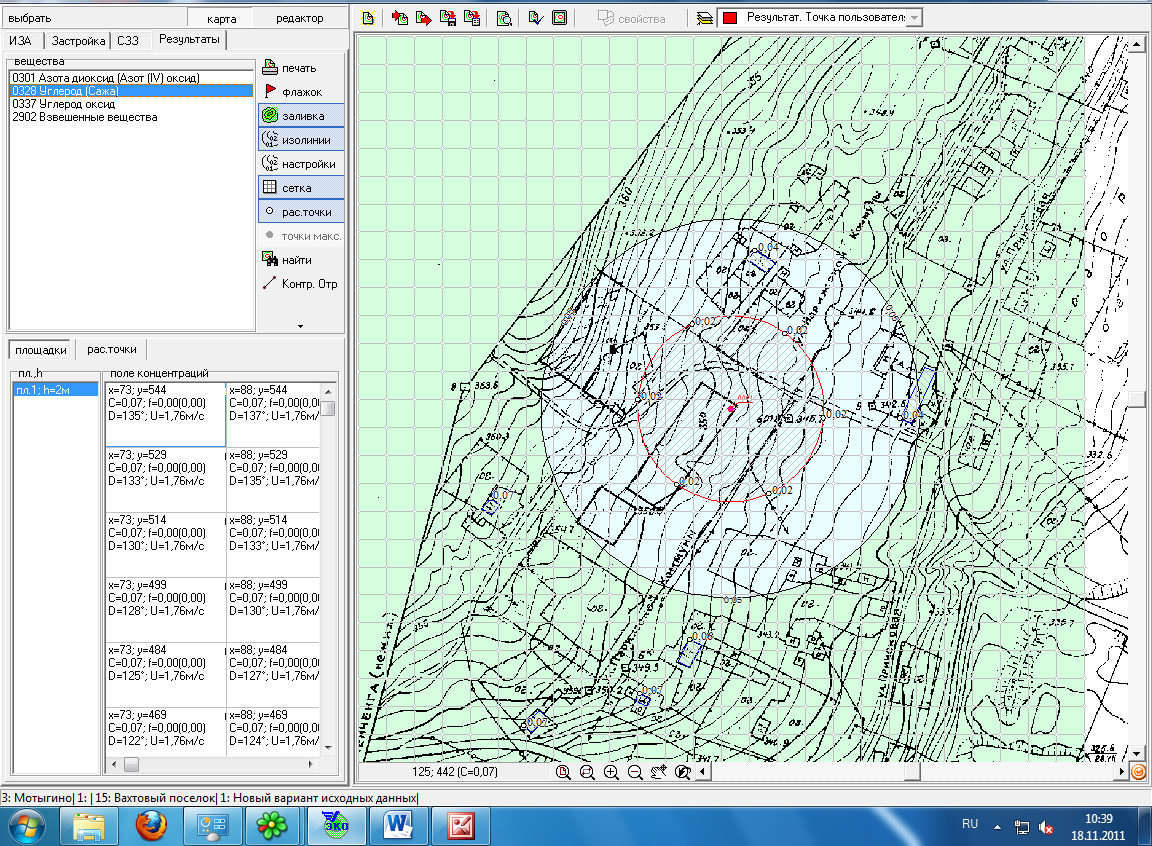The width and height of the screenshot is (1152, 846).
Task: Open the 'Результат. Точка пользователя' dropdown
Action: [915, 18]
